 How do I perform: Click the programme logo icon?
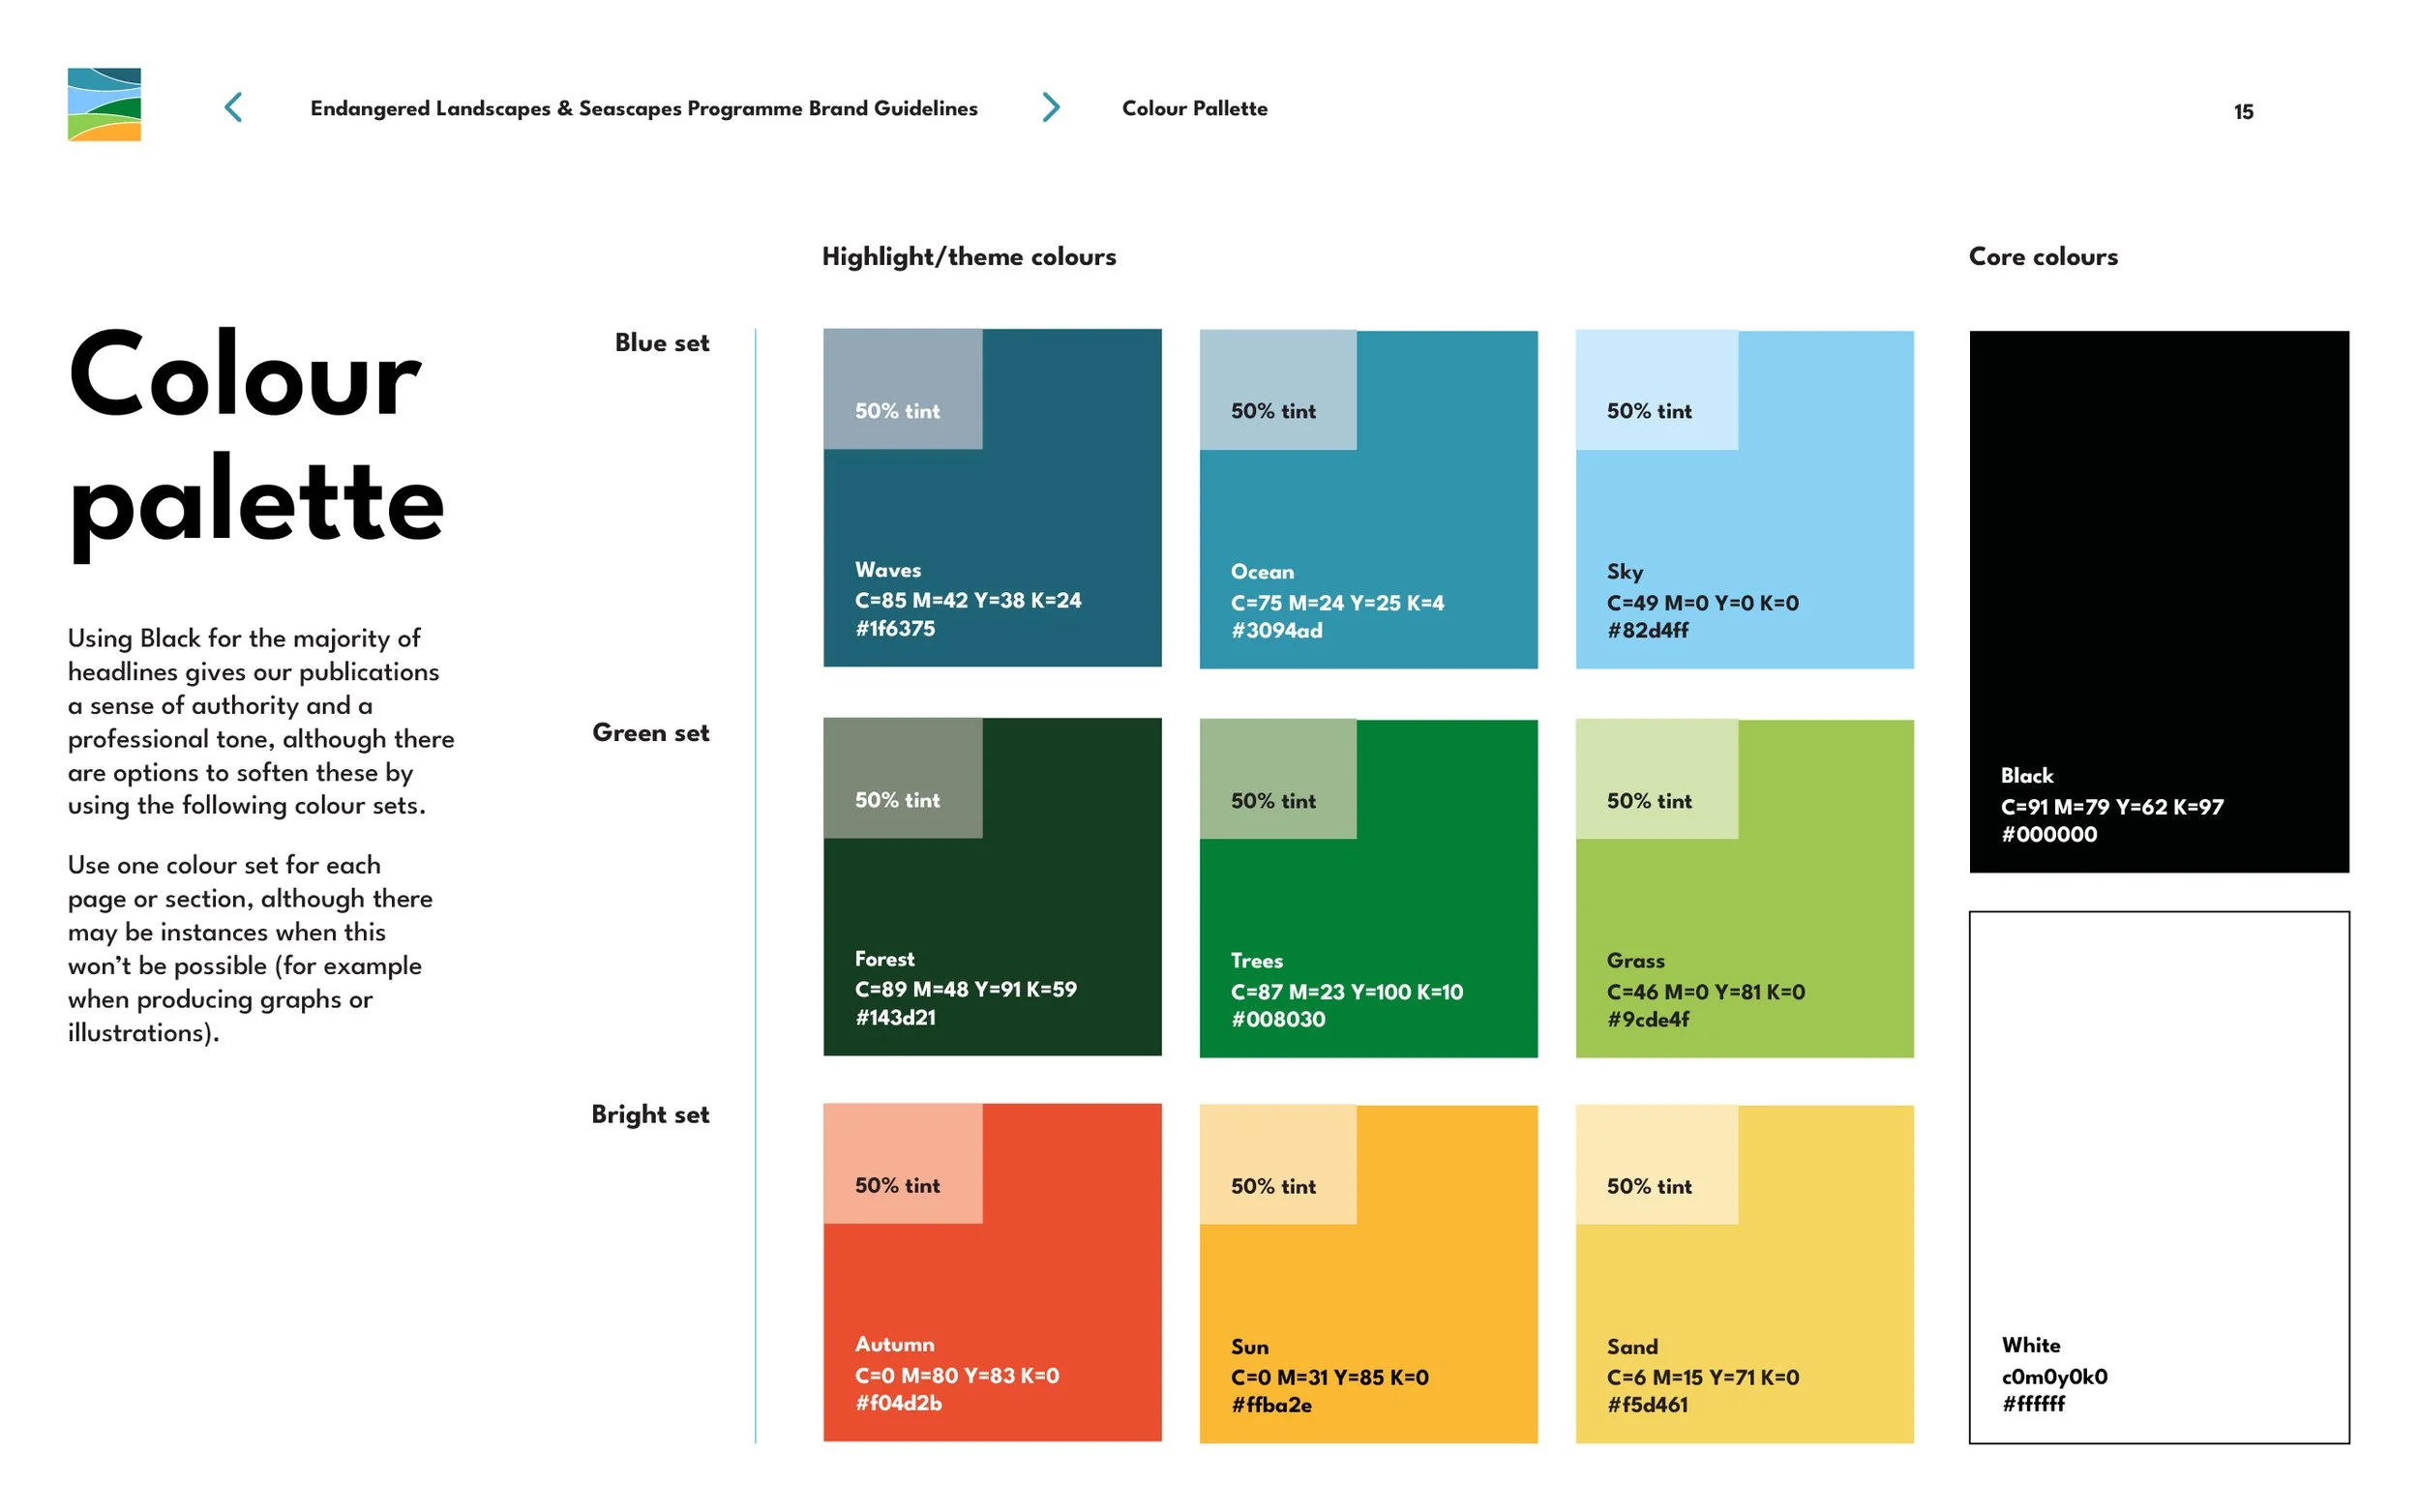(104, 104)
